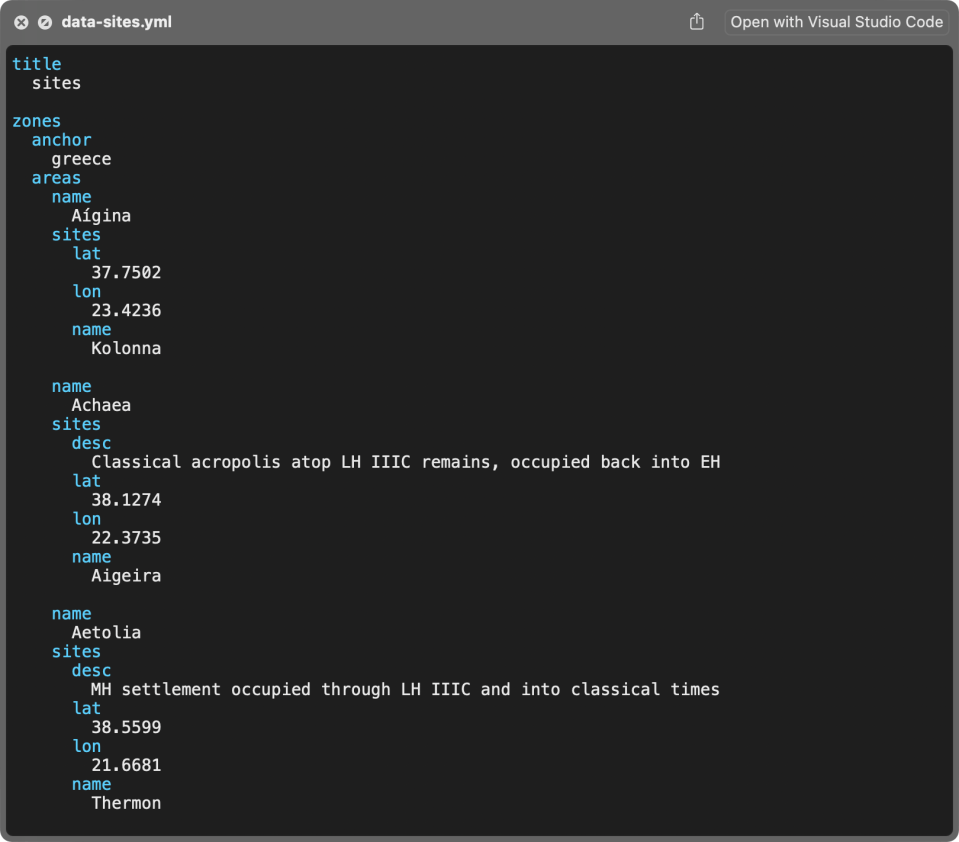Screen dimensions: 959x842
Task: Click the site name 'Kolonna'
Action: tap(126, 349)
